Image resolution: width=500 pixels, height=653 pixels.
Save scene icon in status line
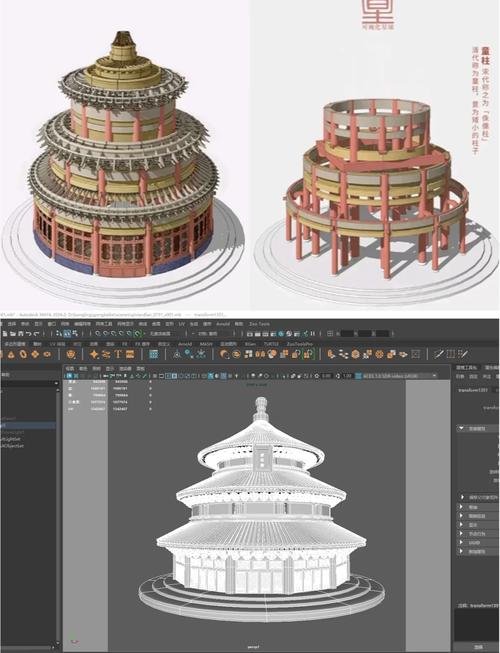[x=20, y=334]
